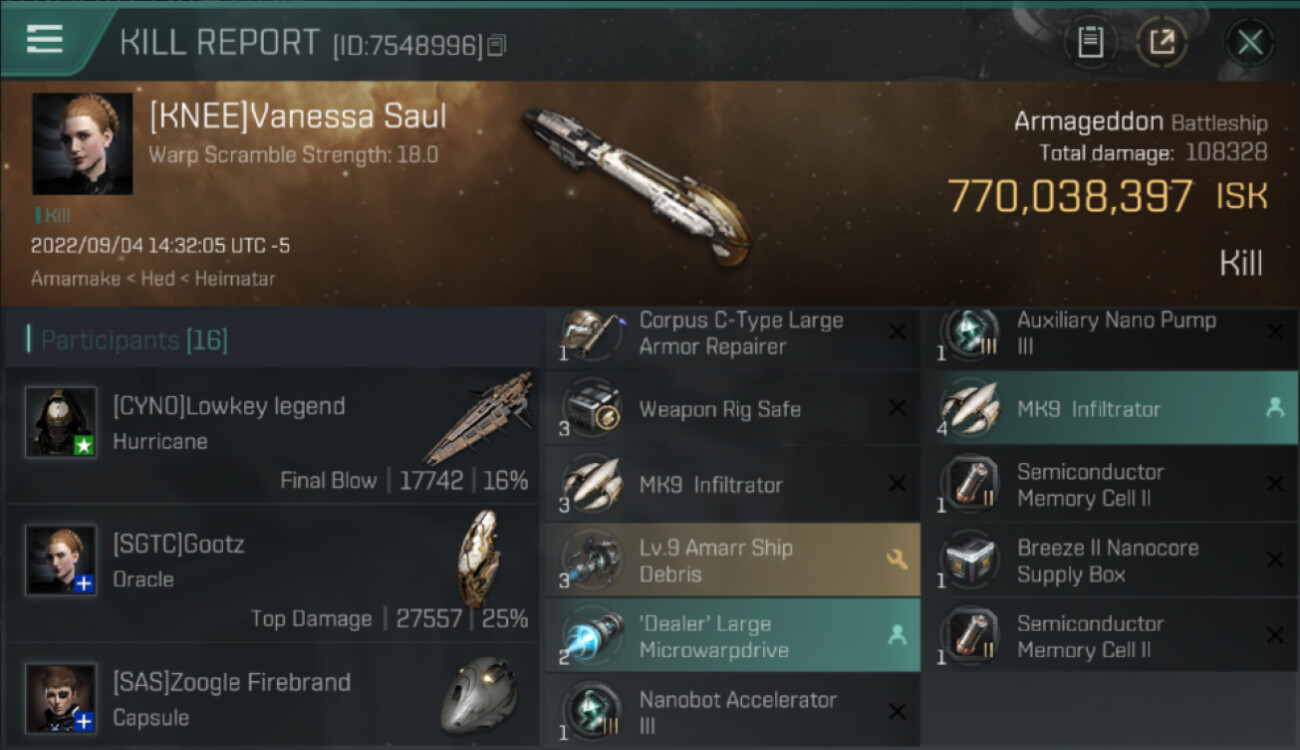Viewport: 1300px width, 750px height.
Task: Select the Auxiliary Nano Pump III item
Action: click(x=1110, y=334)
